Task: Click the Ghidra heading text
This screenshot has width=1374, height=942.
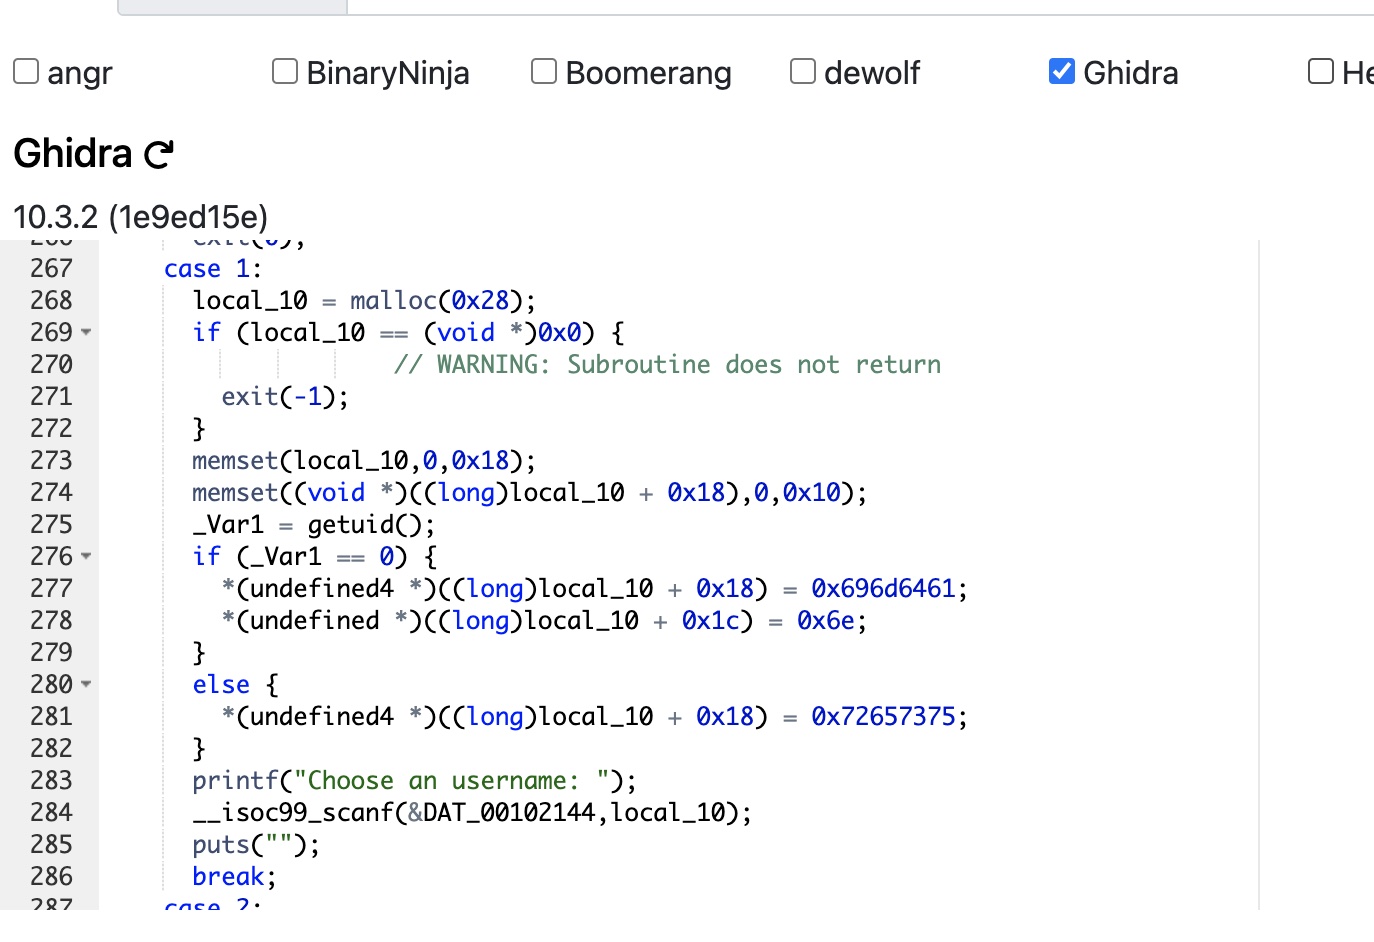Action: (73, 154)
